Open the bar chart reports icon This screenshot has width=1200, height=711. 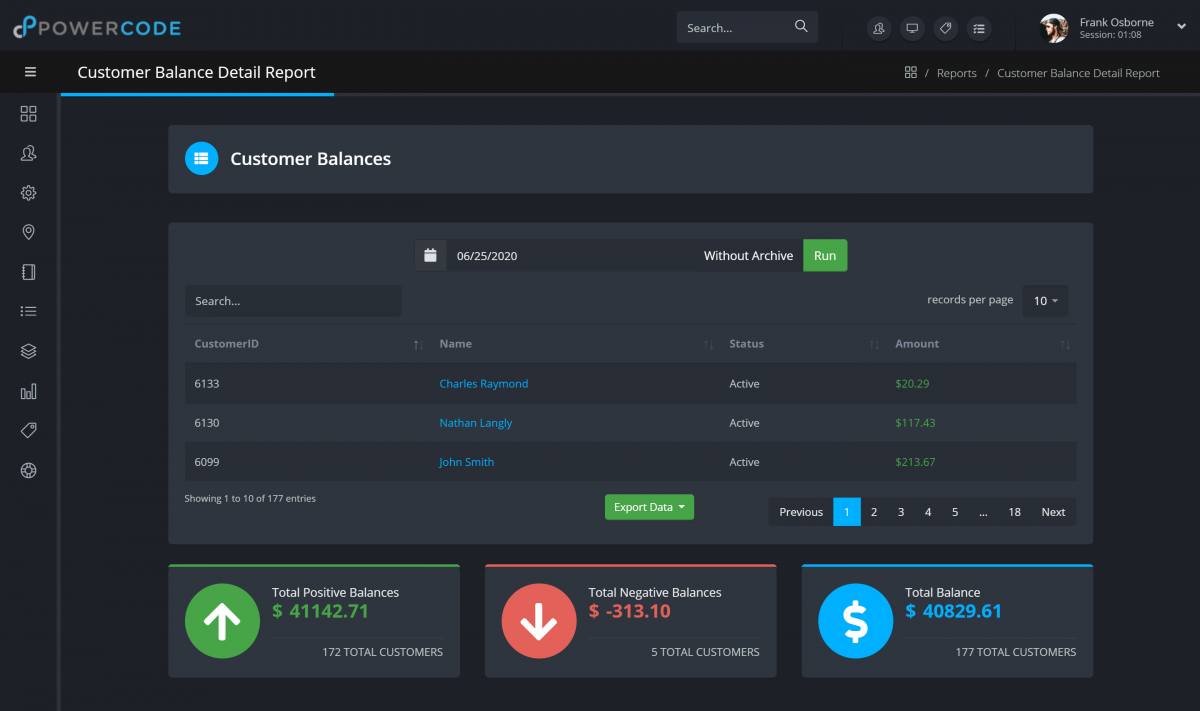tap(28, 391)
